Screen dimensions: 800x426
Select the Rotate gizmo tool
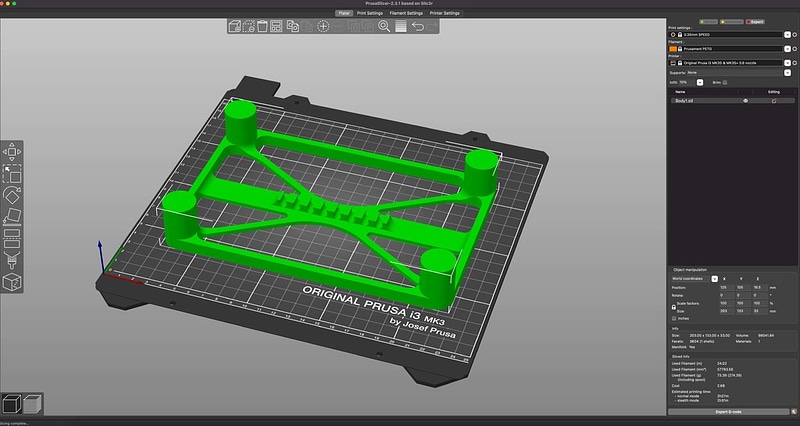pyautogui.click(x=12, y=195)
